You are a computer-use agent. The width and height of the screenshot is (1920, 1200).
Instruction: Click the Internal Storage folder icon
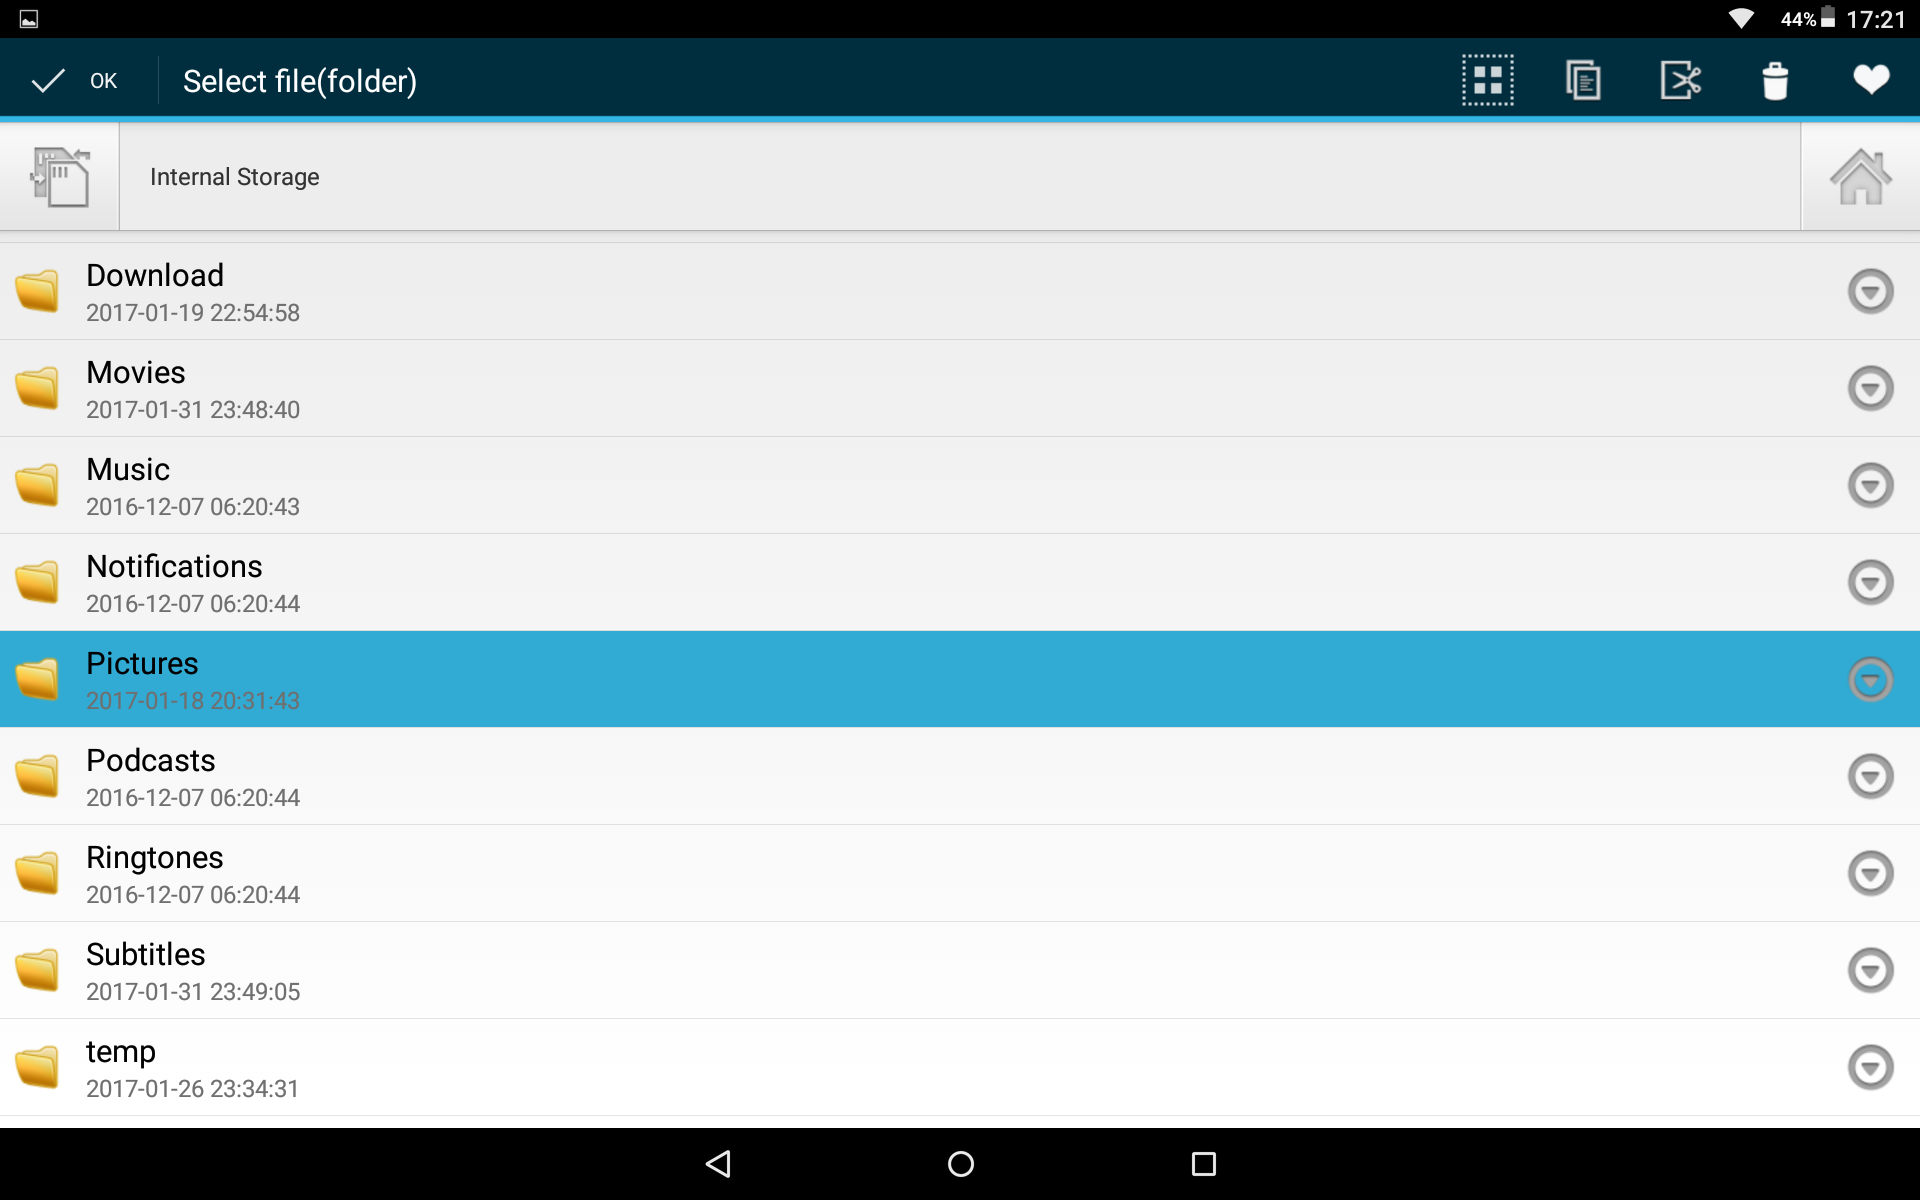coord(58,176)
